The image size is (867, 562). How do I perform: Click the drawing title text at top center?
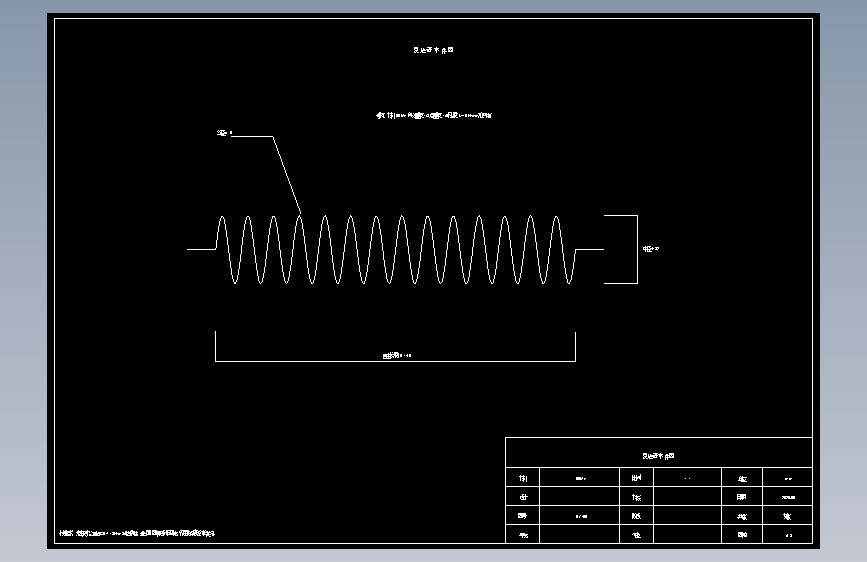pos(433,50)
